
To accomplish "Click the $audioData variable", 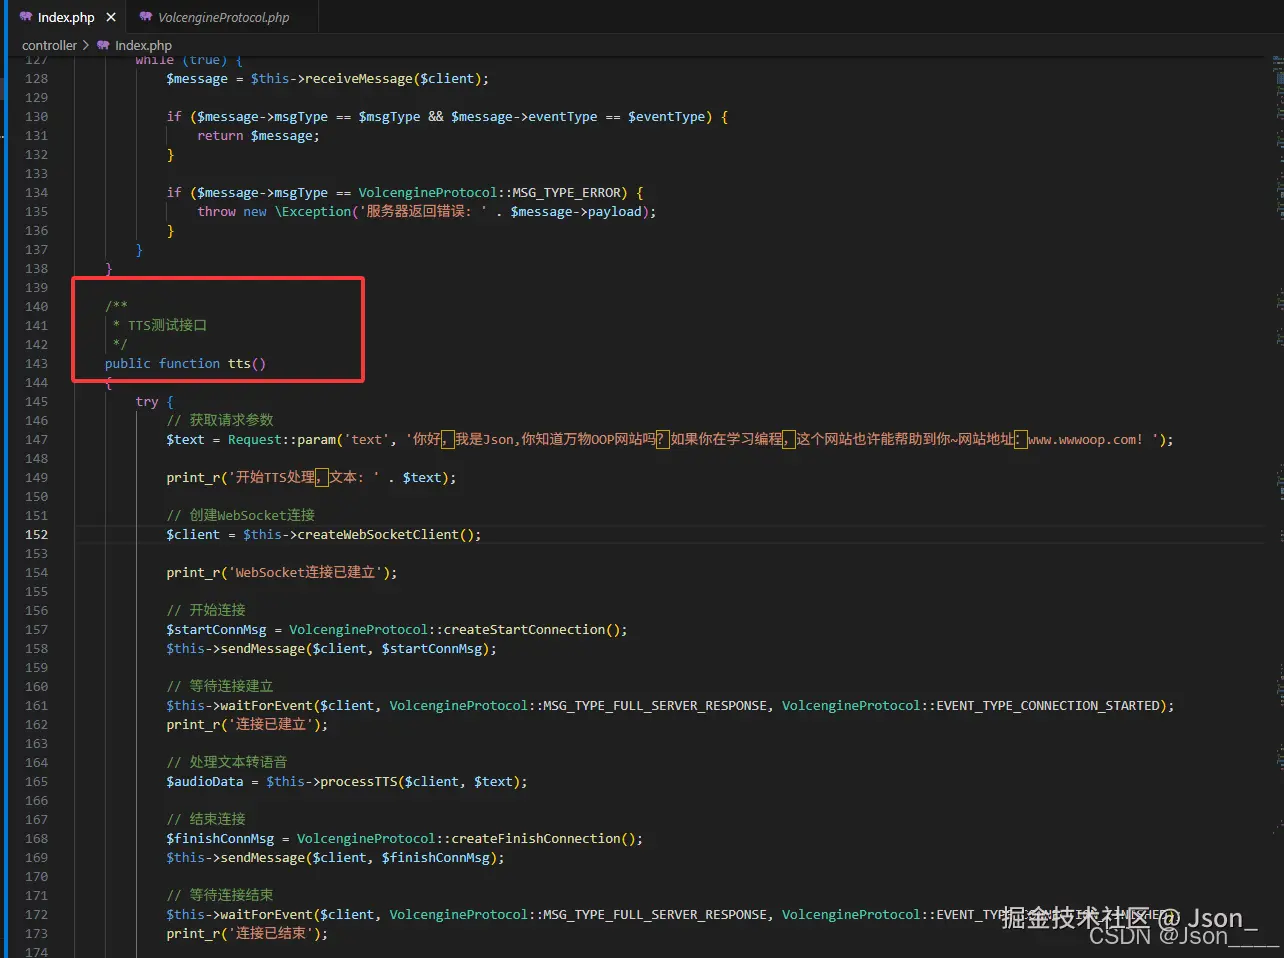I will point(205,781).
